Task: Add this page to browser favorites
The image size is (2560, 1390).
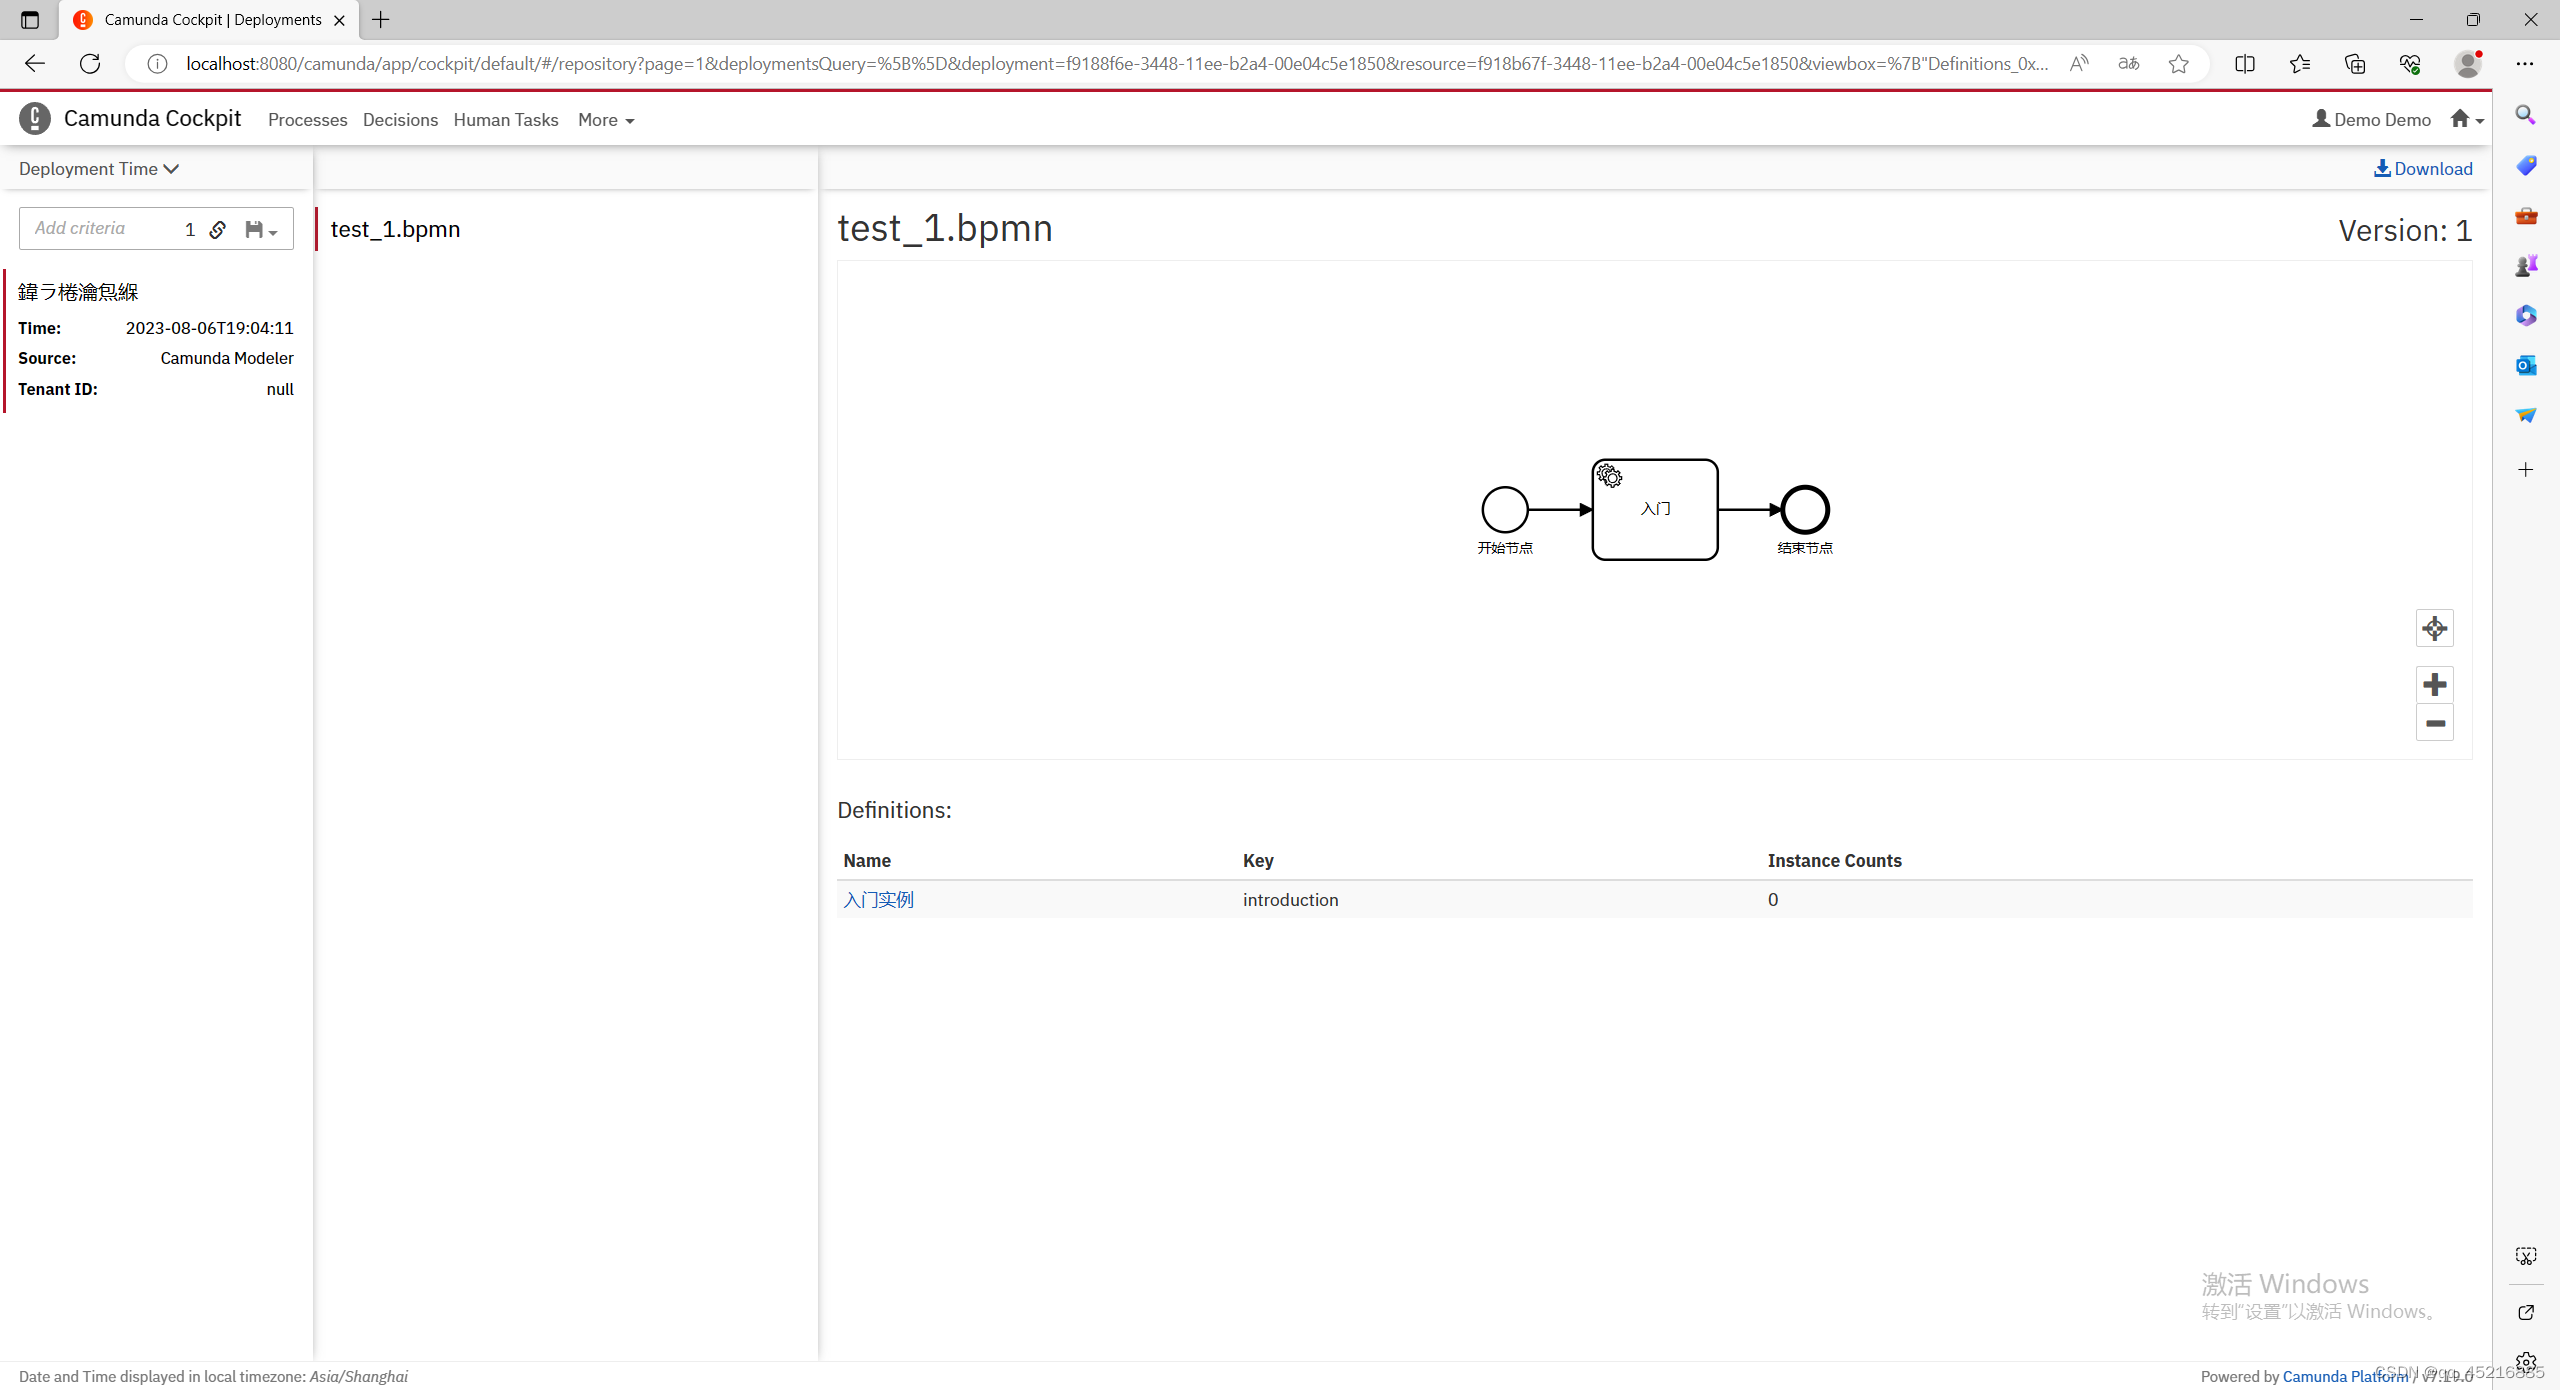Action: coord(2179,64)
